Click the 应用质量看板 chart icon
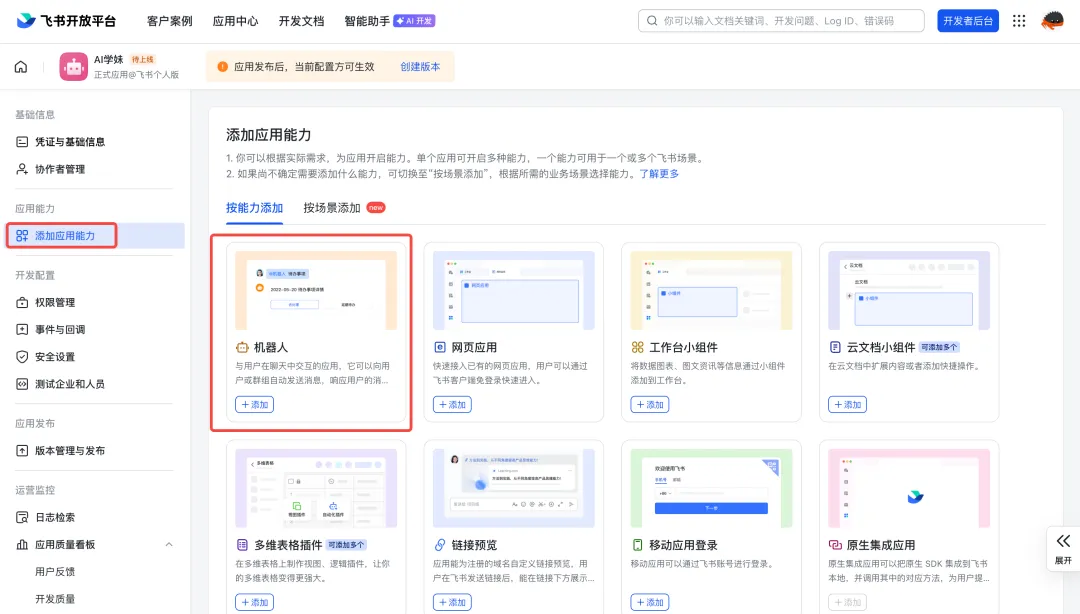Screen dimensions: 1080x614 tap(22, 544)
